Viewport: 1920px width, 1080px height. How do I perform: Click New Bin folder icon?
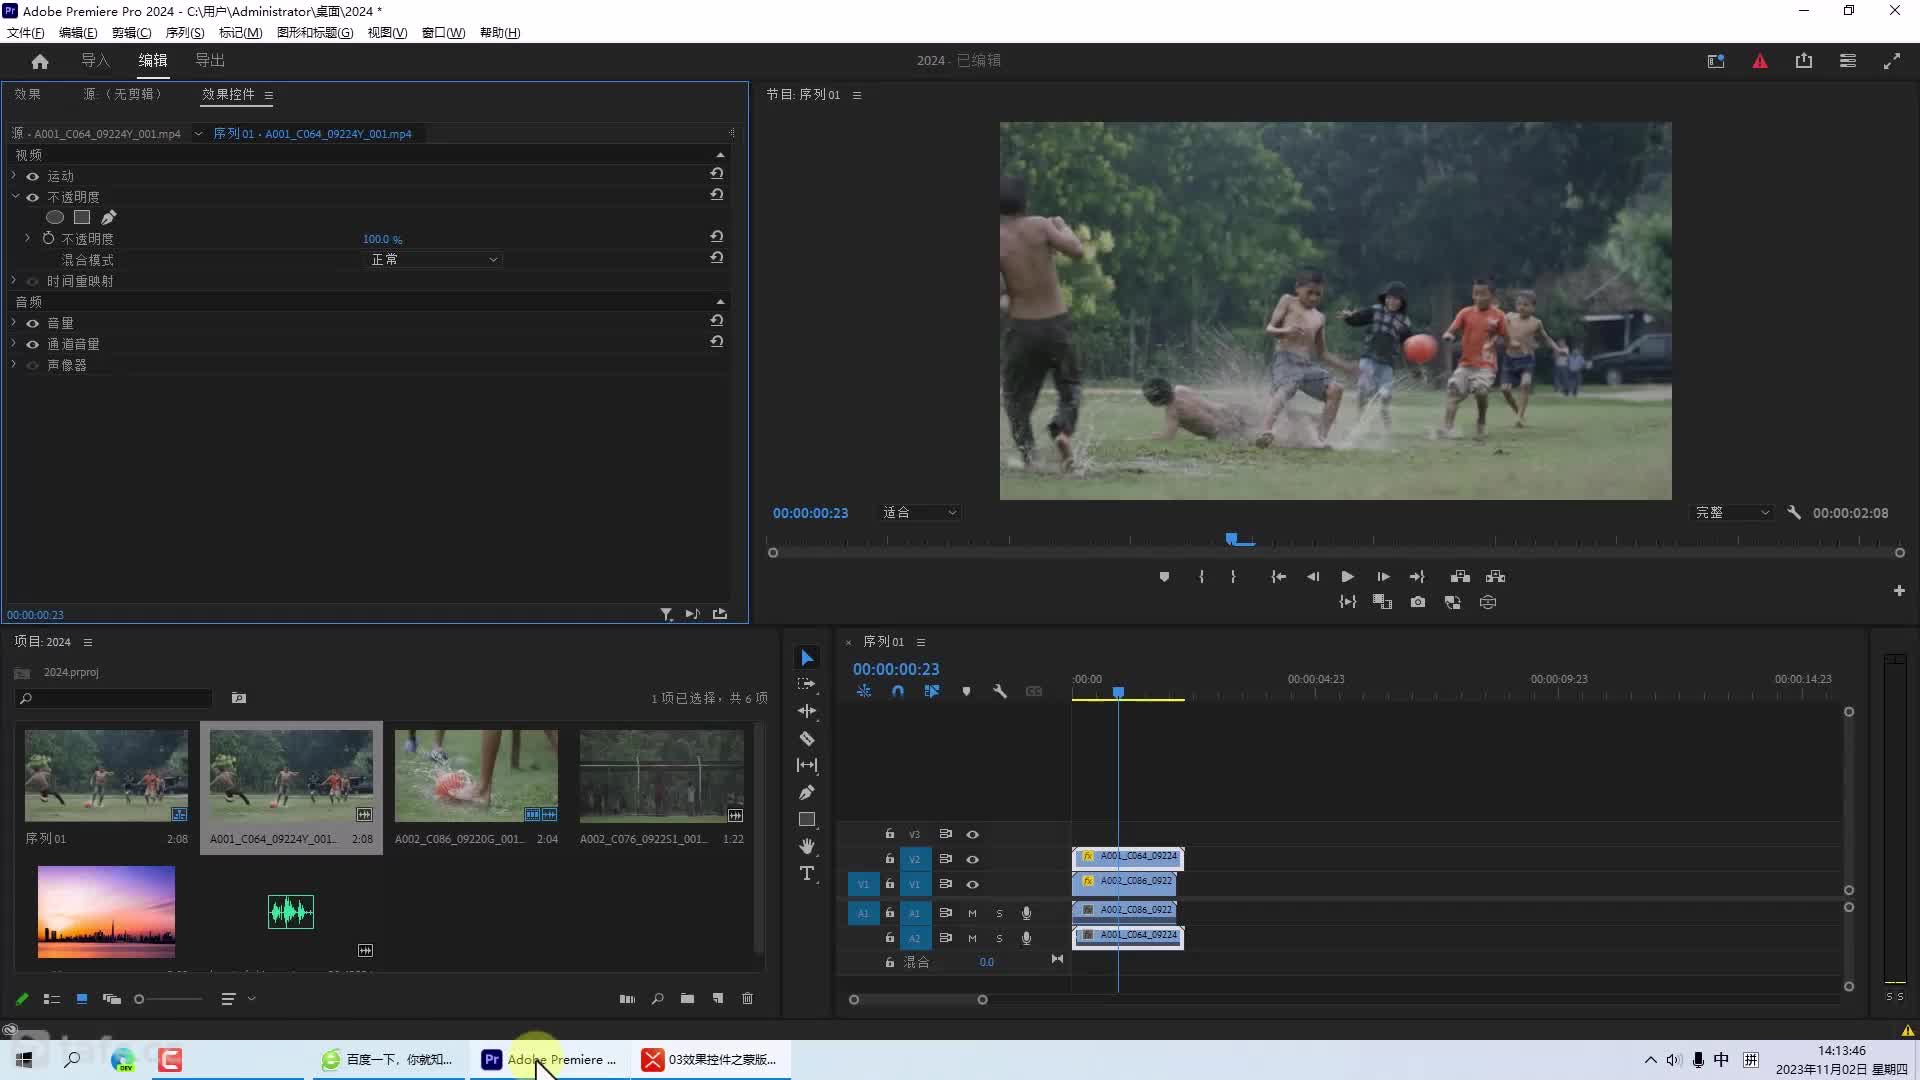point(687,999)
